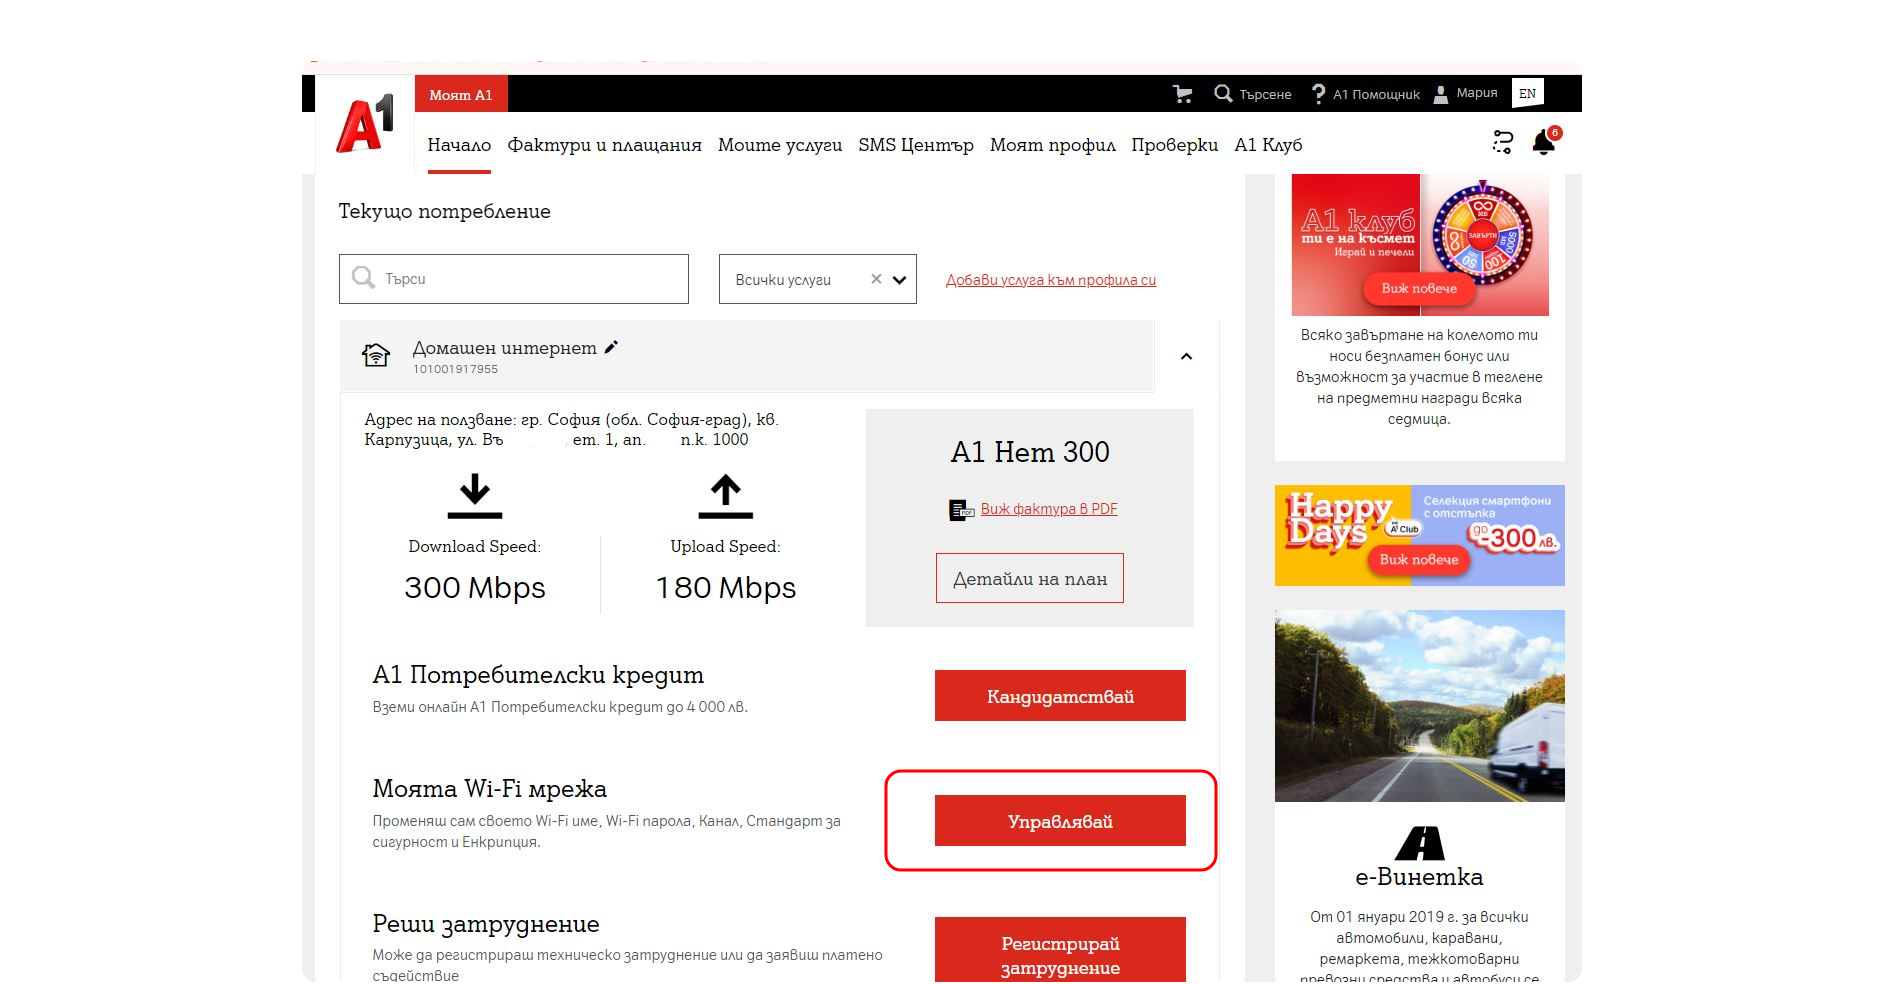Collapse the Домашен интернет section

point(1186,357)
